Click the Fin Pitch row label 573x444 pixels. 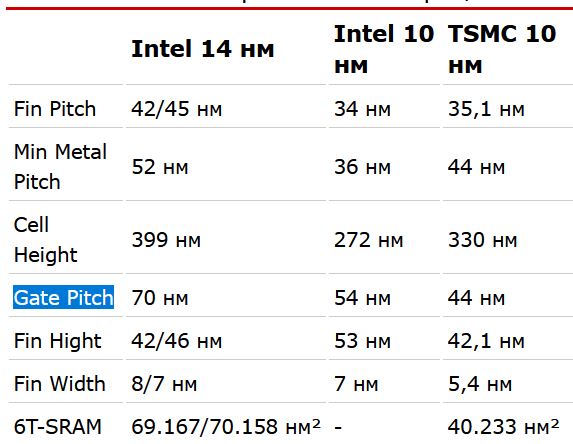(55, 109)
